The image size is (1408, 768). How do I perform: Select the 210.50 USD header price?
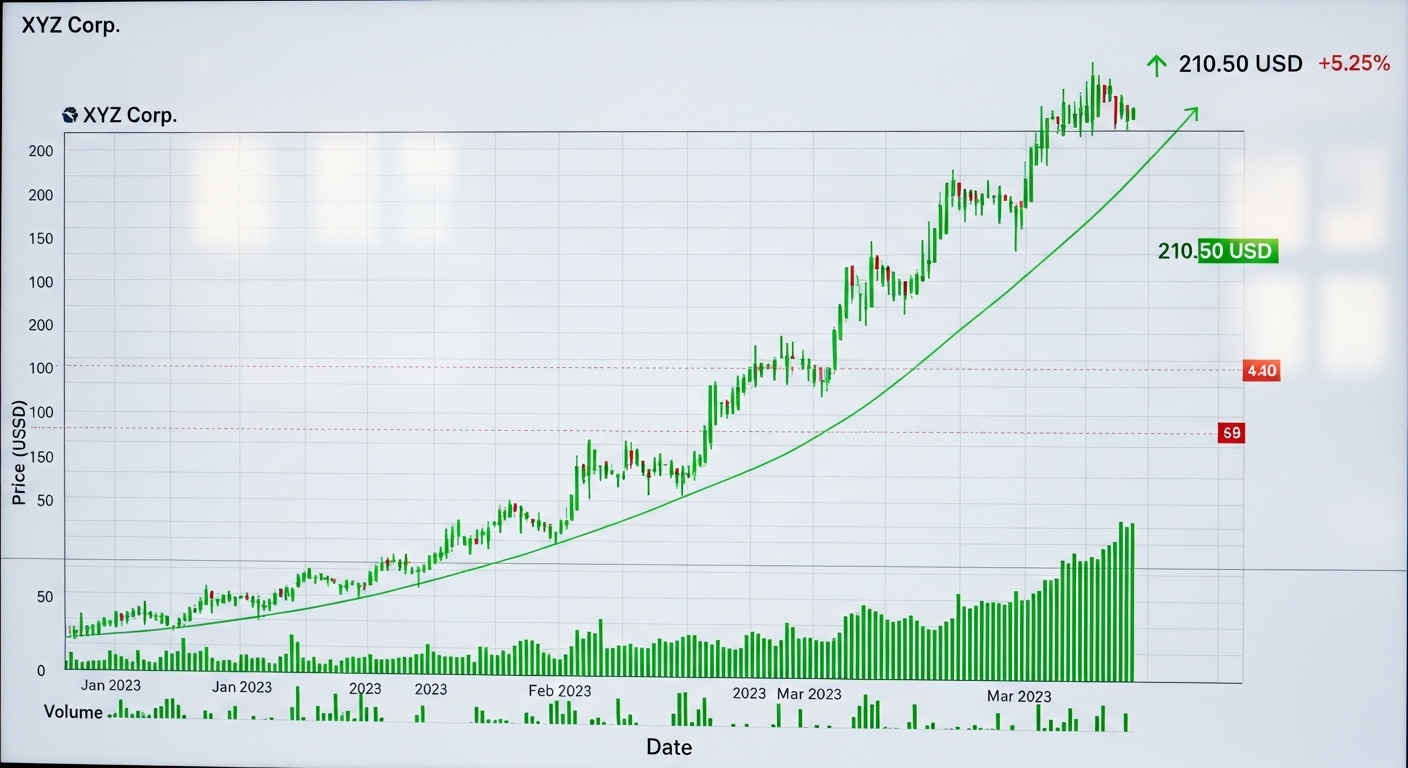(1240, 64)
